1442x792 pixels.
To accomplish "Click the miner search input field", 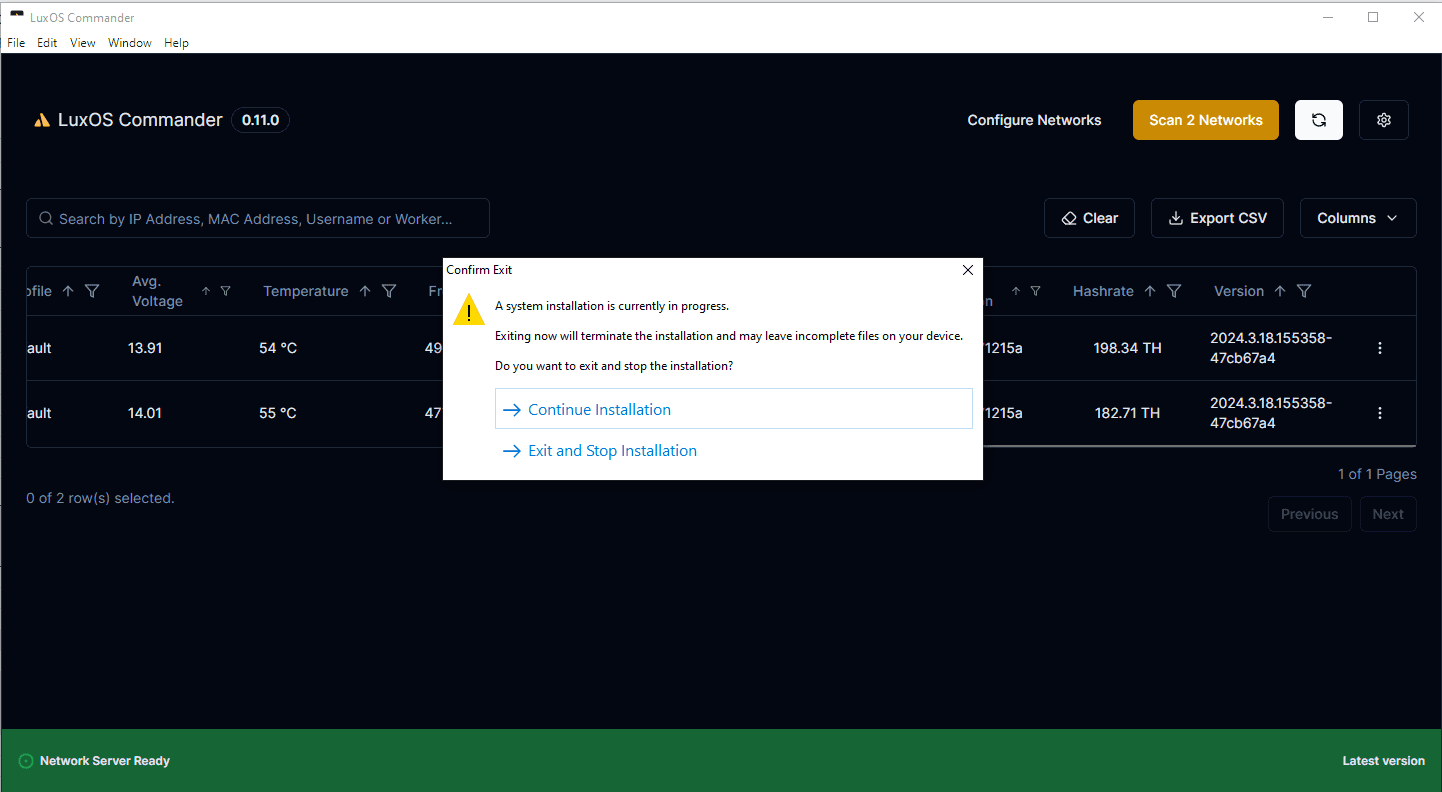I will [257, 218].
